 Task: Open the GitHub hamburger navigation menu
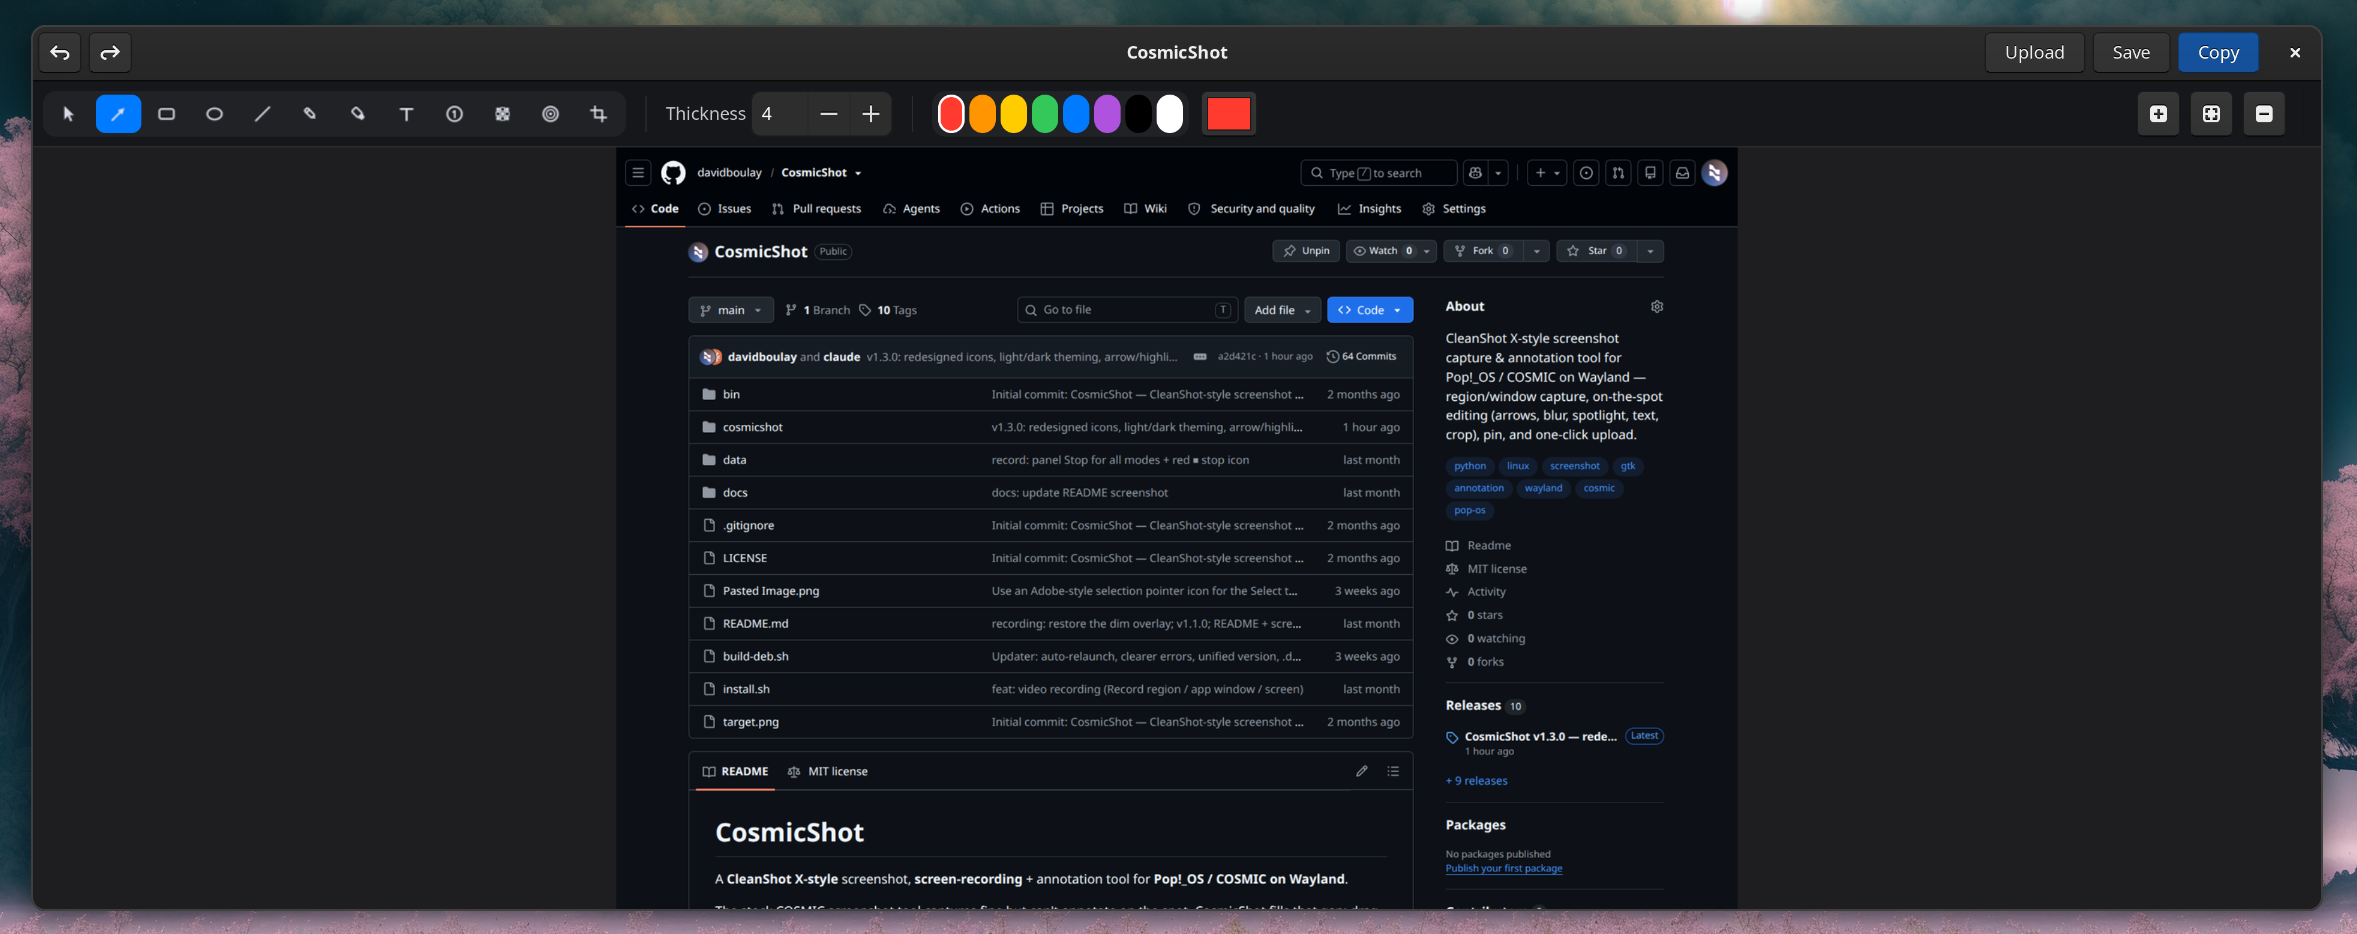[x=638, y=173]
